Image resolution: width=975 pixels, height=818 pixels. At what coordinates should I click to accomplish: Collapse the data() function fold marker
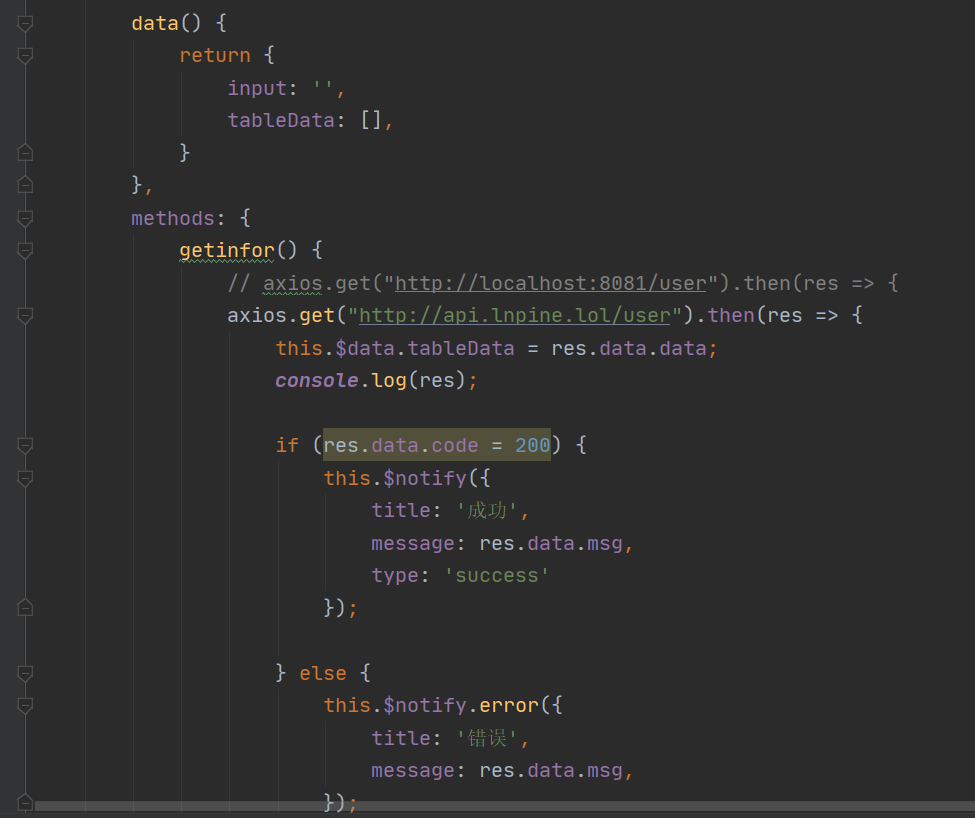tap(25, 24)
